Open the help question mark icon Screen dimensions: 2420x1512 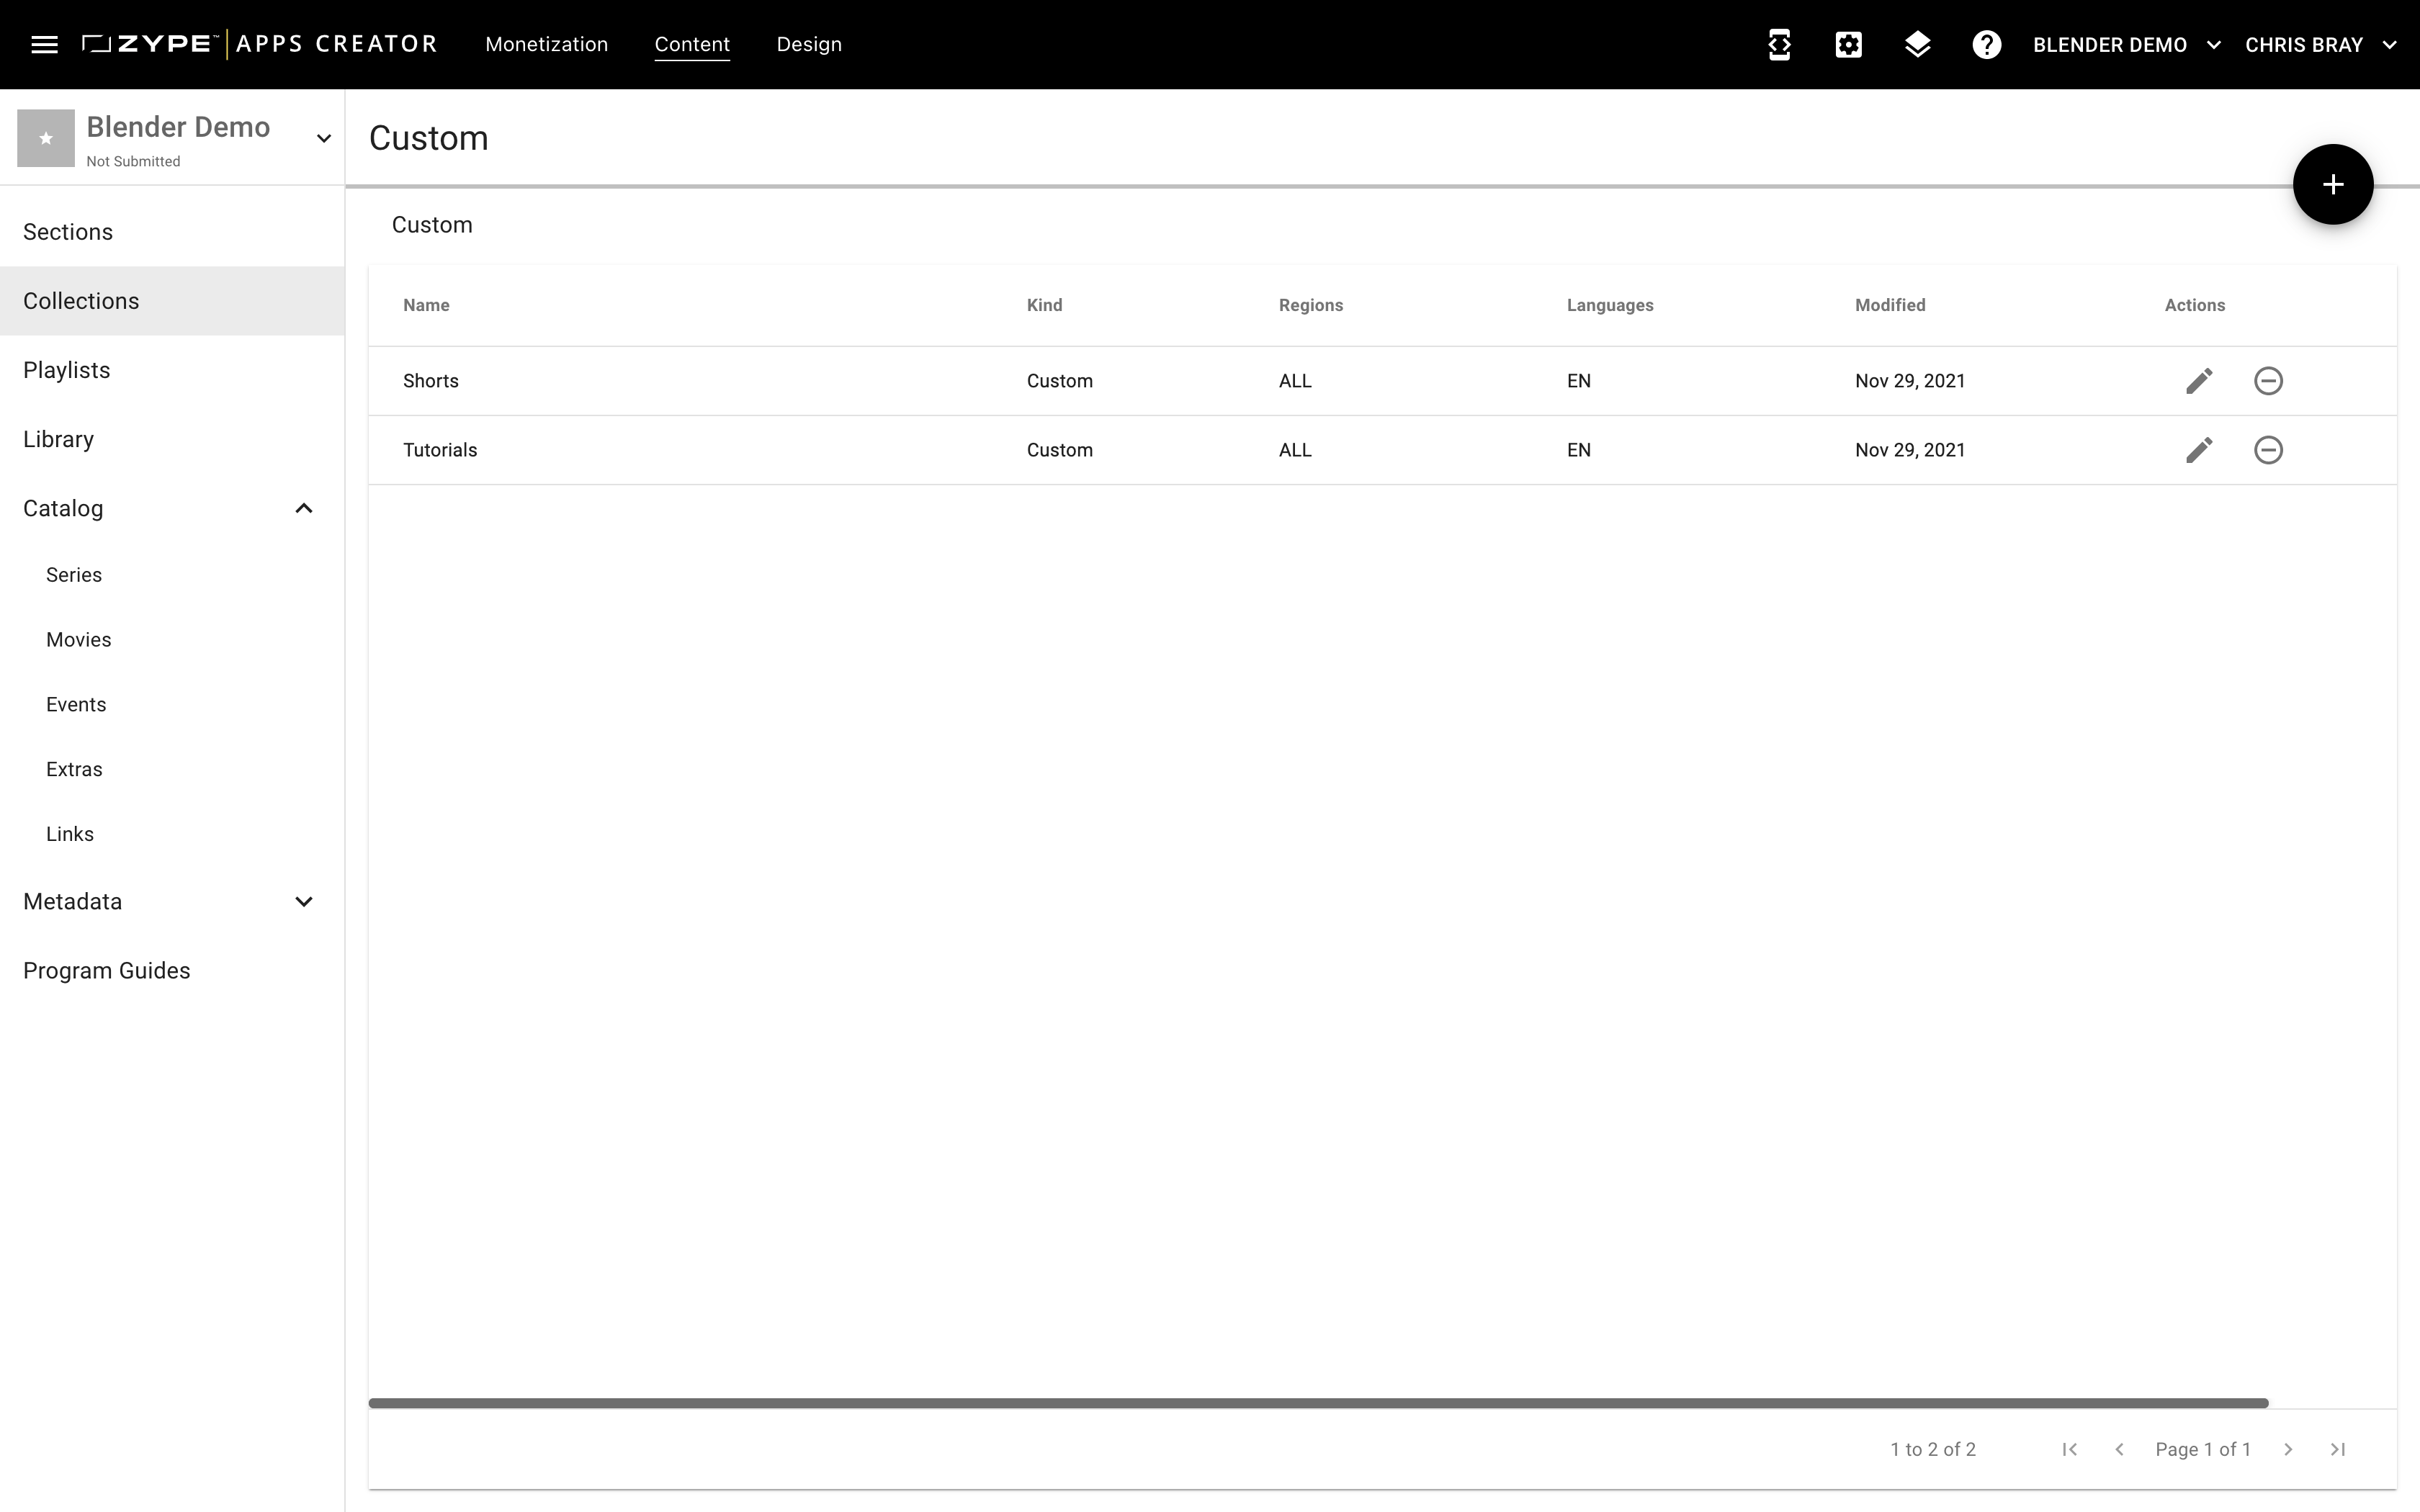[1986, 44]
